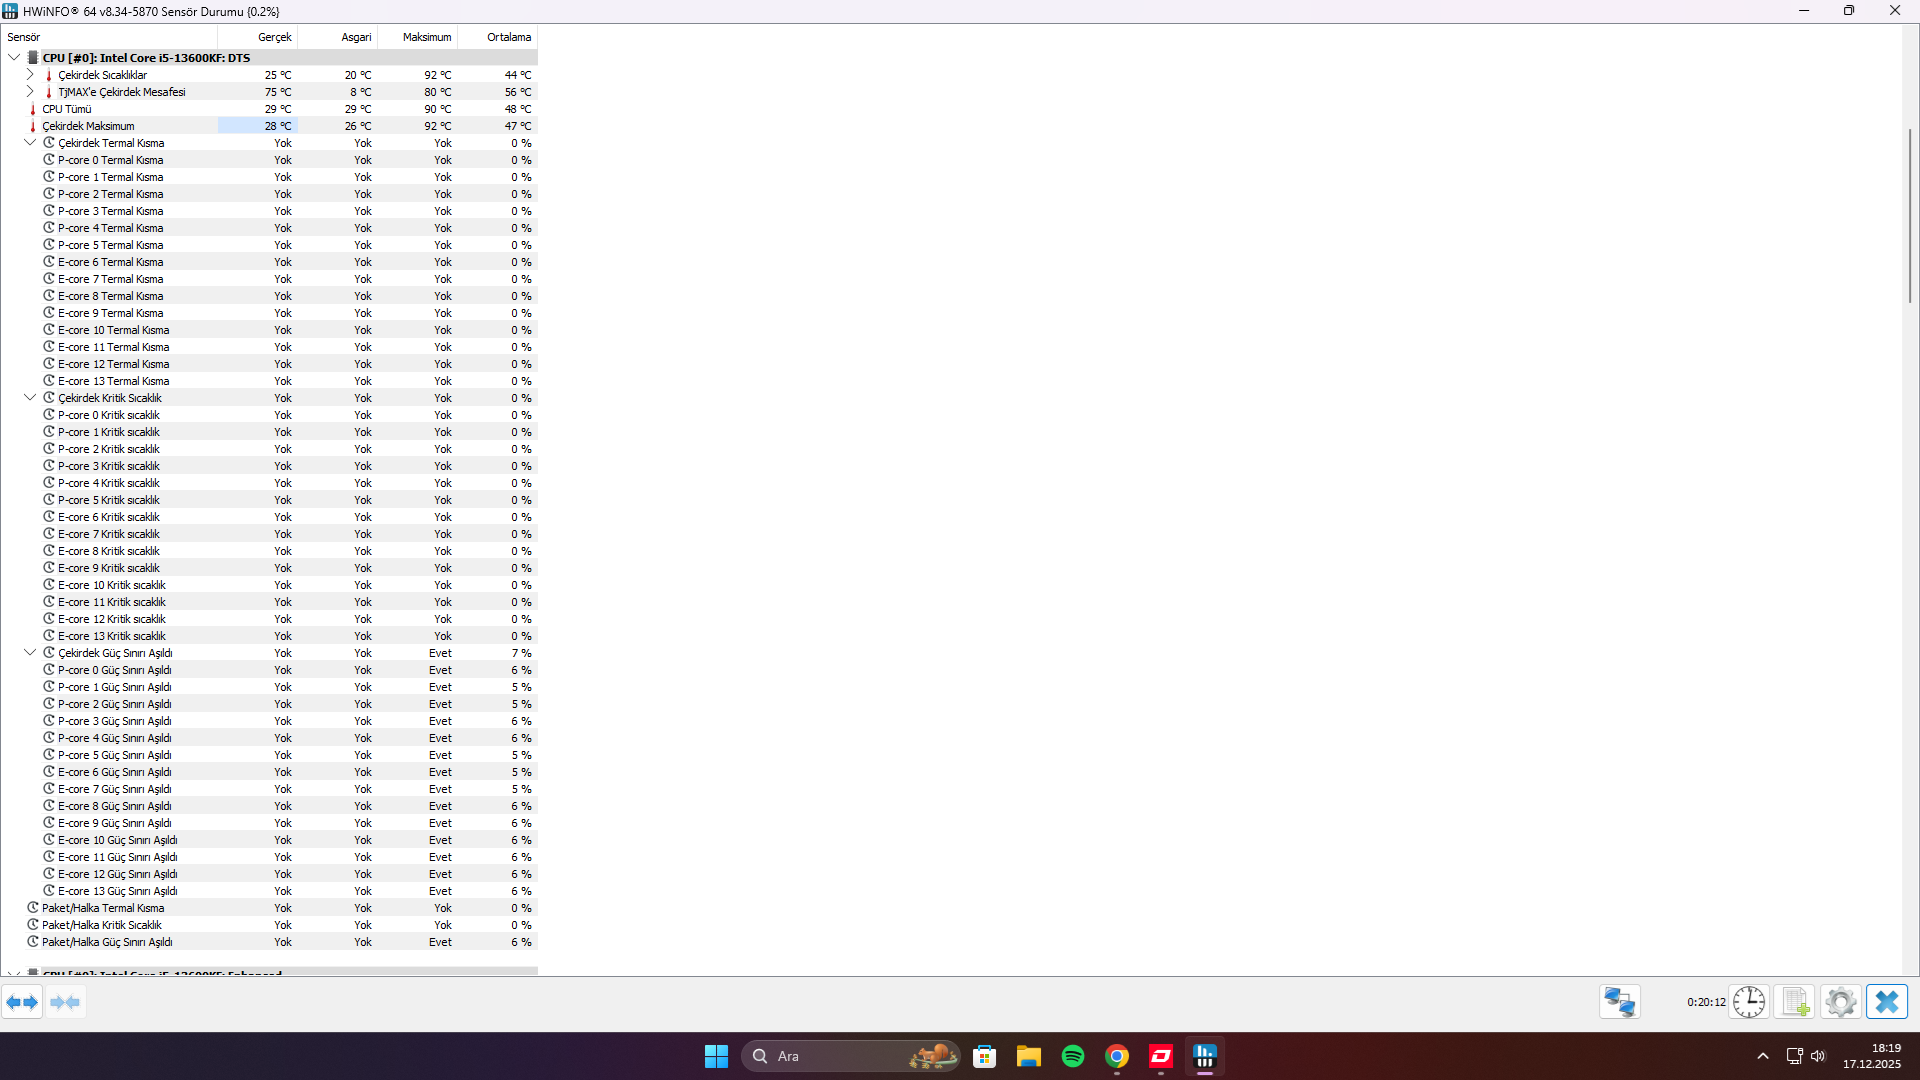Click the 90 °C maximum of CPU Tümü
Screen dimensions: 1920x1080
438,109
